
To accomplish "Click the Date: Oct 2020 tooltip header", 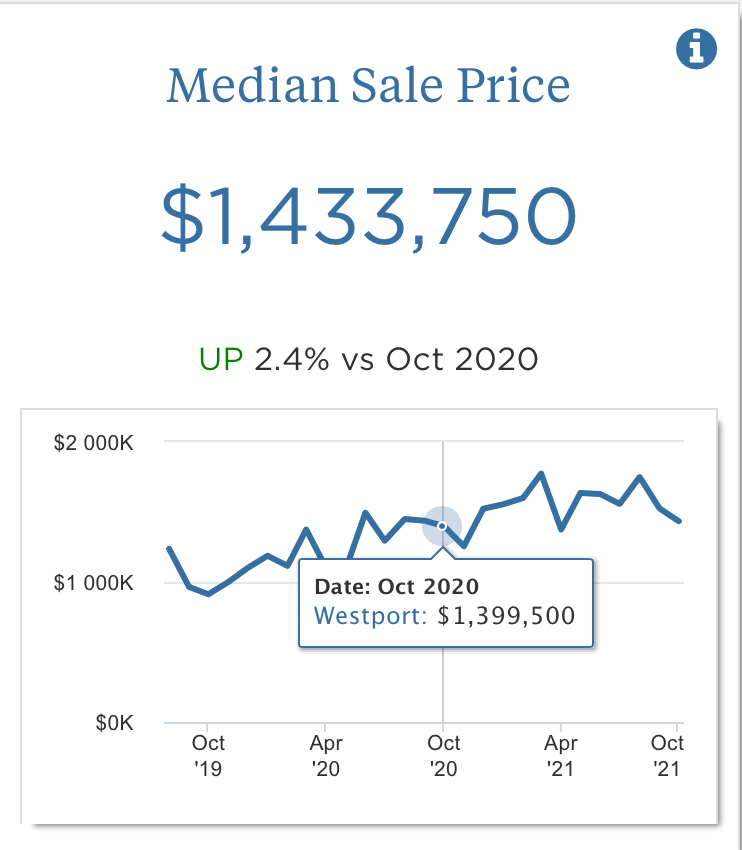I will click(x=397, y=586).
